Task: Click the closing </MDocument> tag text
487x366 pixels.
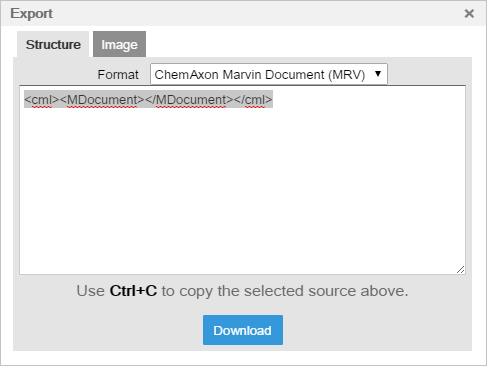Action: point(189,100)
